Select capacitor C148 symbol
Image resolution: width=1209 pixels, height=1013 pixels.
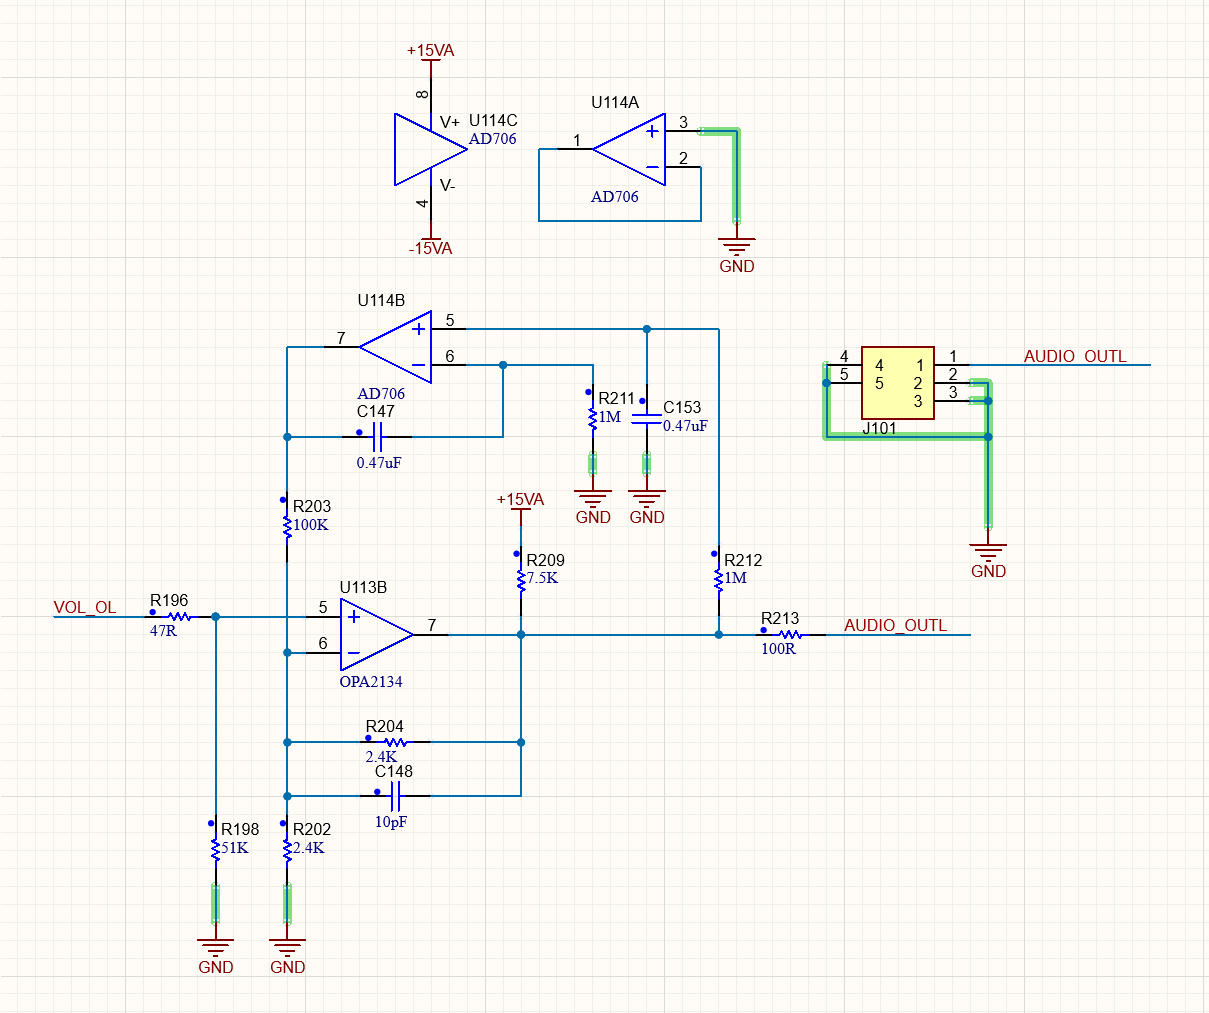[x=396, y=796]
